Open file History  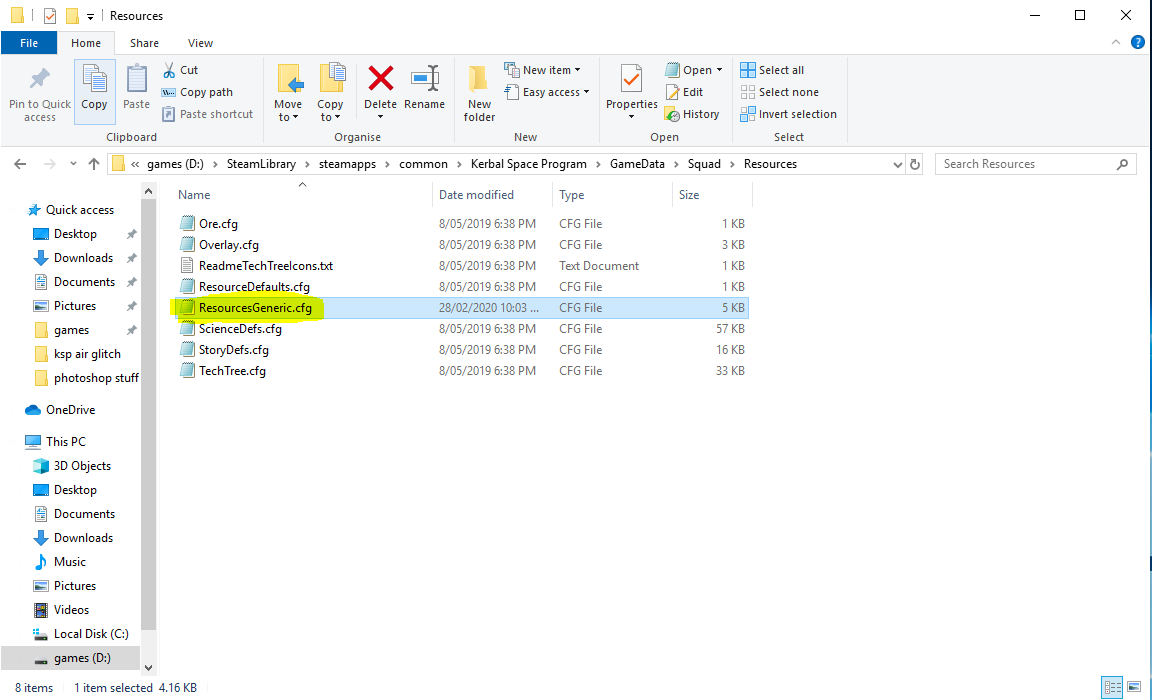[x=692, y=114]
